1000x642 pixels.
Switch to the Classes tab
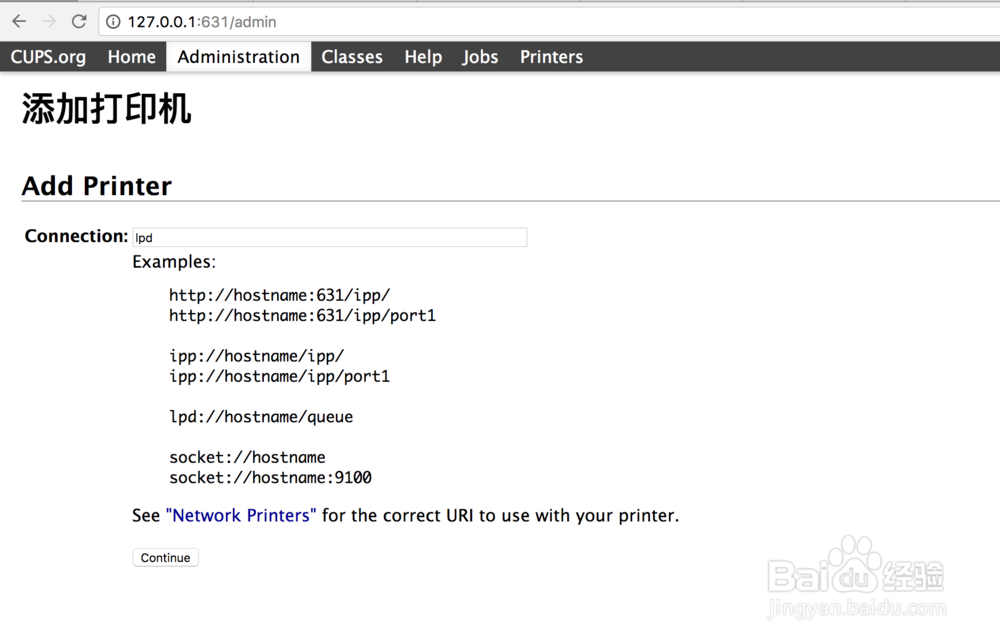[352, 57]
